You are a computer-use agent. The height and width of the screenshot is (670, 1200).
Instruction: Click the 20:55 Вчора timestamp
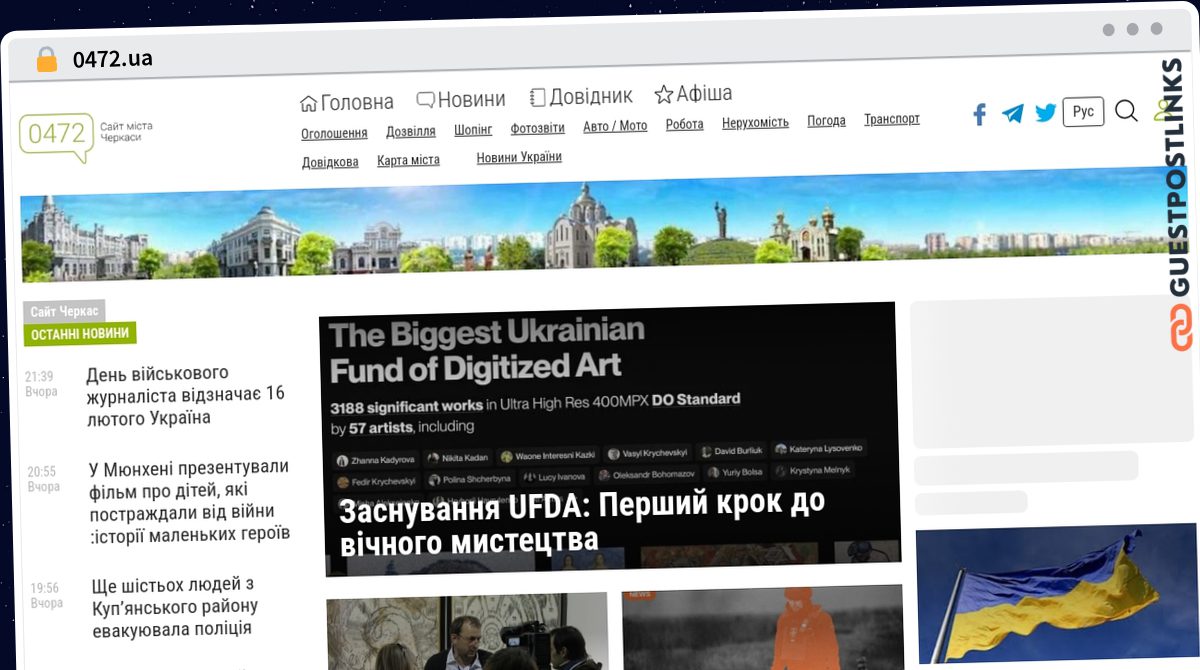coord(43,479)
